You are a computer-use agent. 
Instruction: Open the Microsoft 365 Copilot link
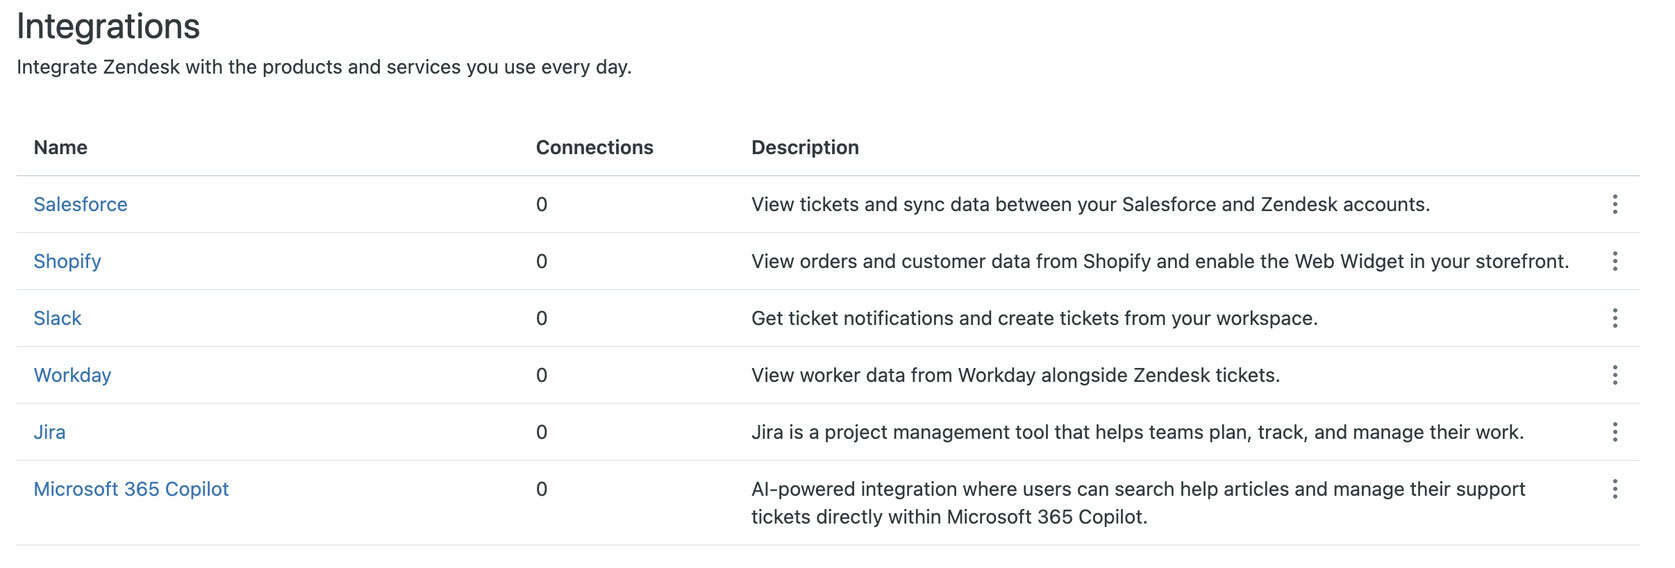pyautogui.click(x=131, y=489)
